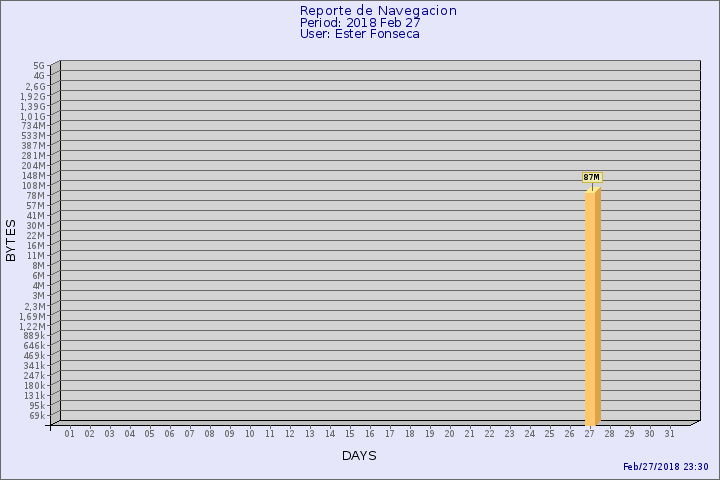The image size is (720, 480).
Task: Click the 2,3M y-axis label
Action: [x=35, y=305]
